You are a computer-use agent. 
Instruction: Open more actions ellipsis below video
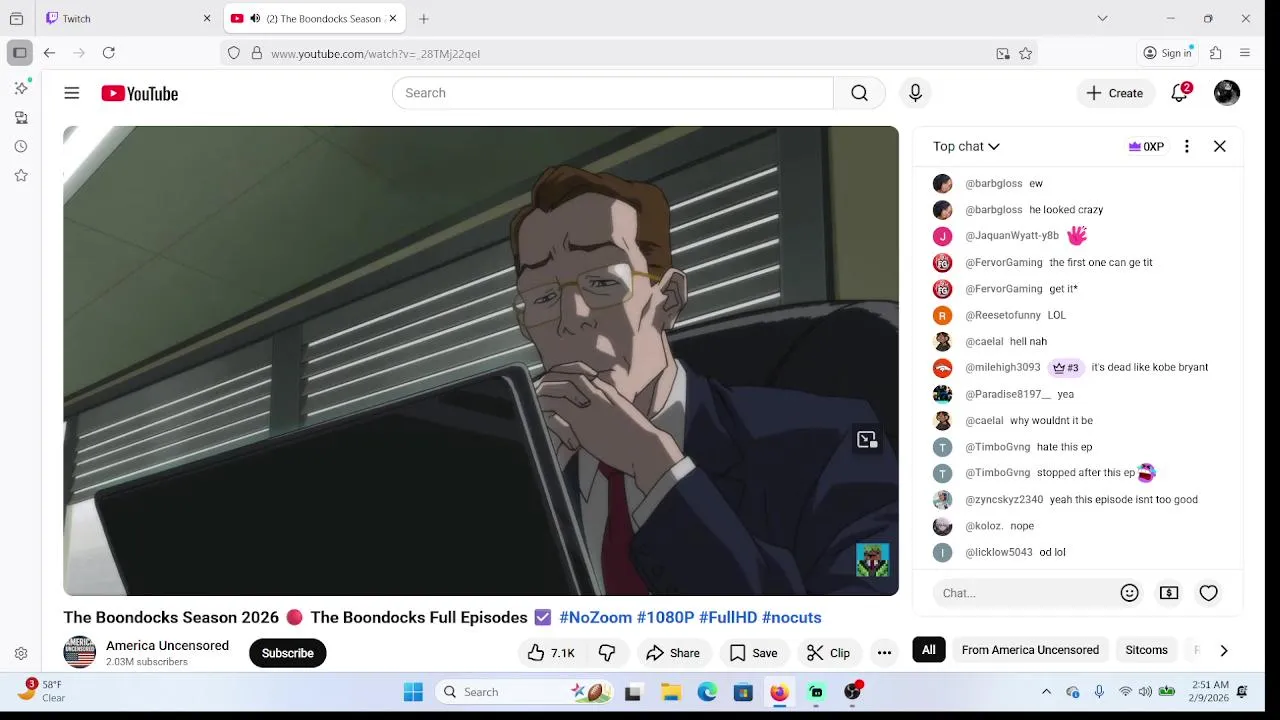tap(884, 653)
